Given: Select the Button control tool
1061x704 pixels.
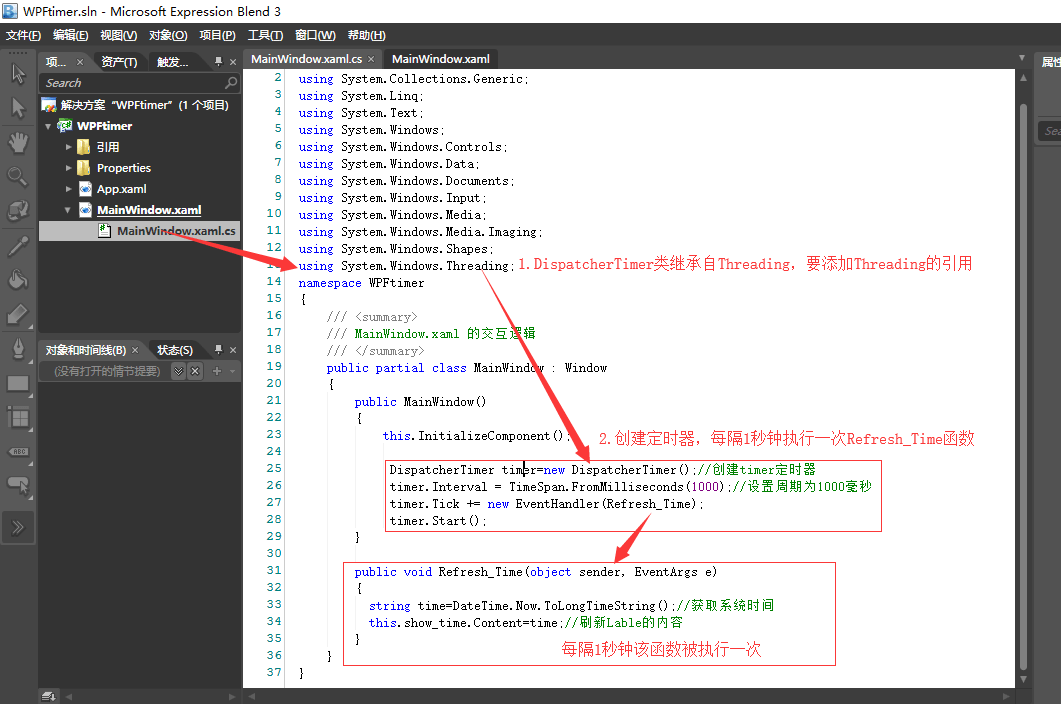Looking at the screenshot, I should [x=18, y=485].
